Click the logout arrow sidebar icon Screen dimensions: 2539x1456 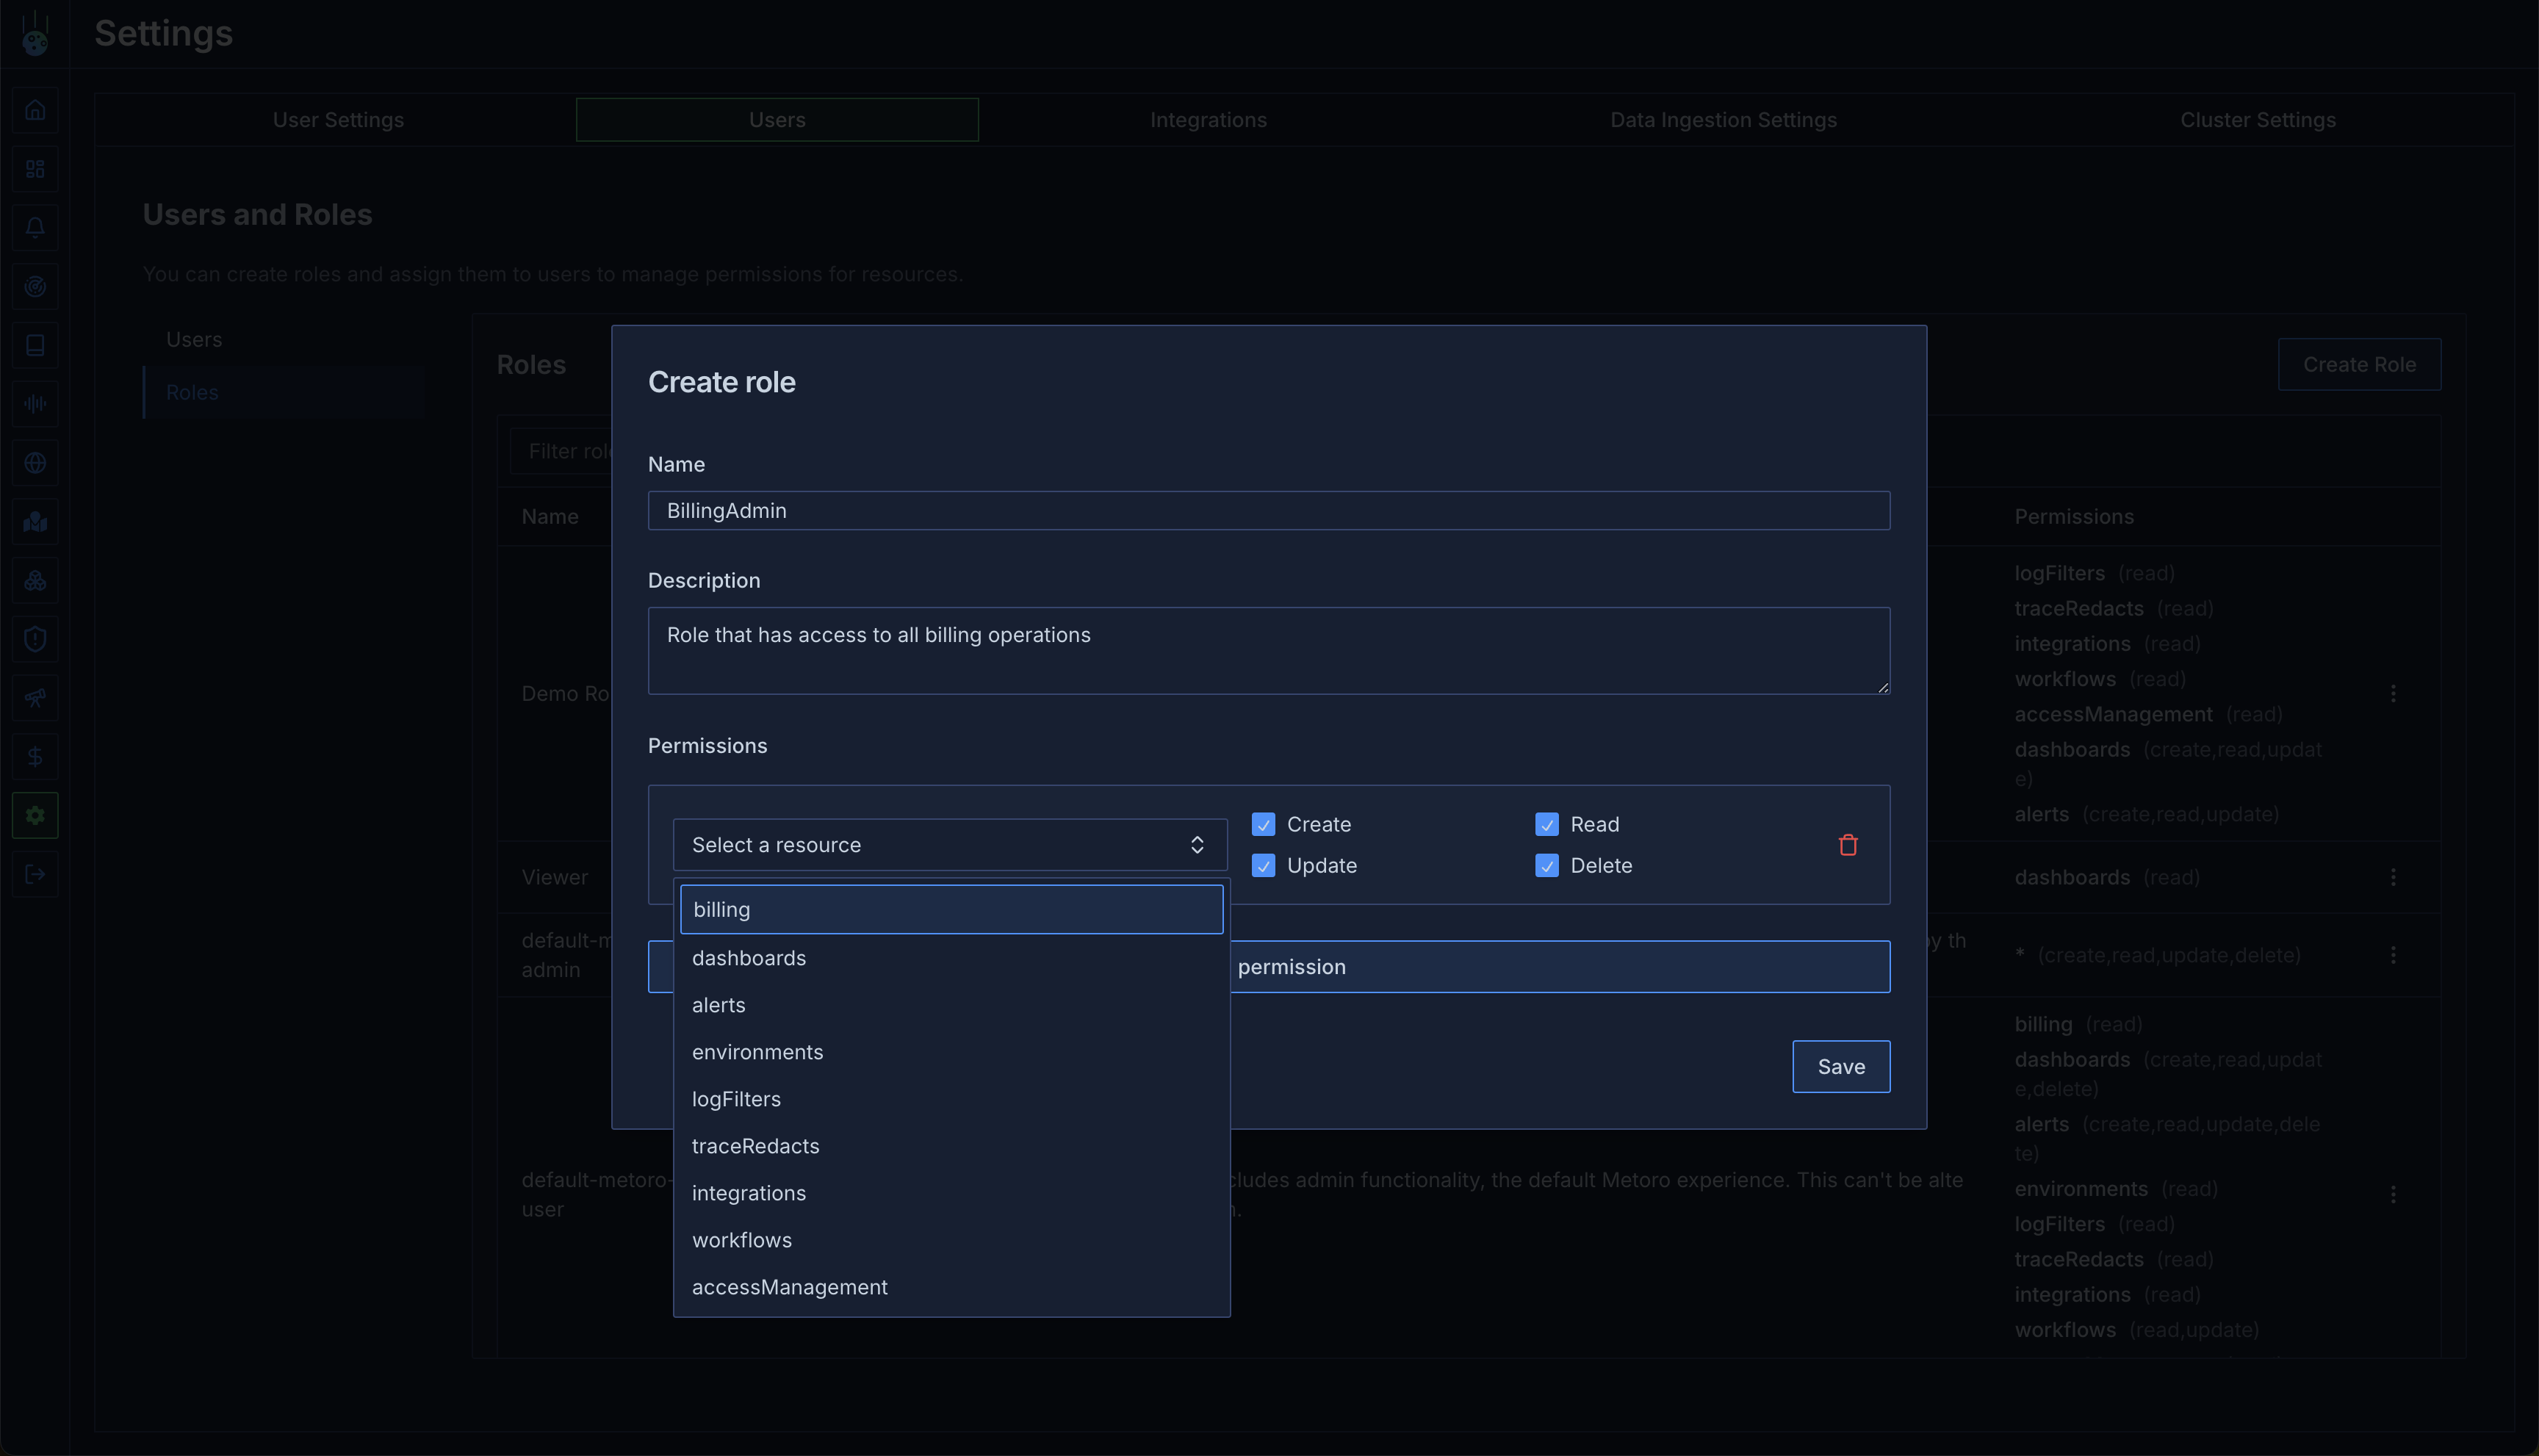tap(35, 875)
